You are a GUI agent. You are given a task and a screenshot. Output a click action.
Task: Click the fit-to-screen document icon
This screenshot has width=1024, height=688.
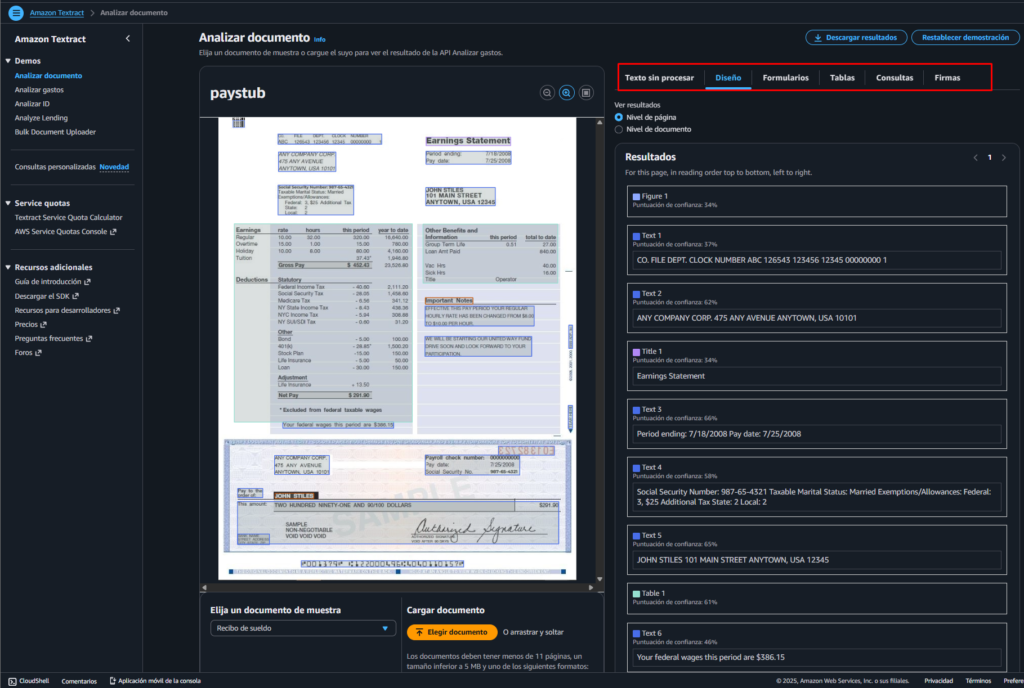click(x=586, y=93)
